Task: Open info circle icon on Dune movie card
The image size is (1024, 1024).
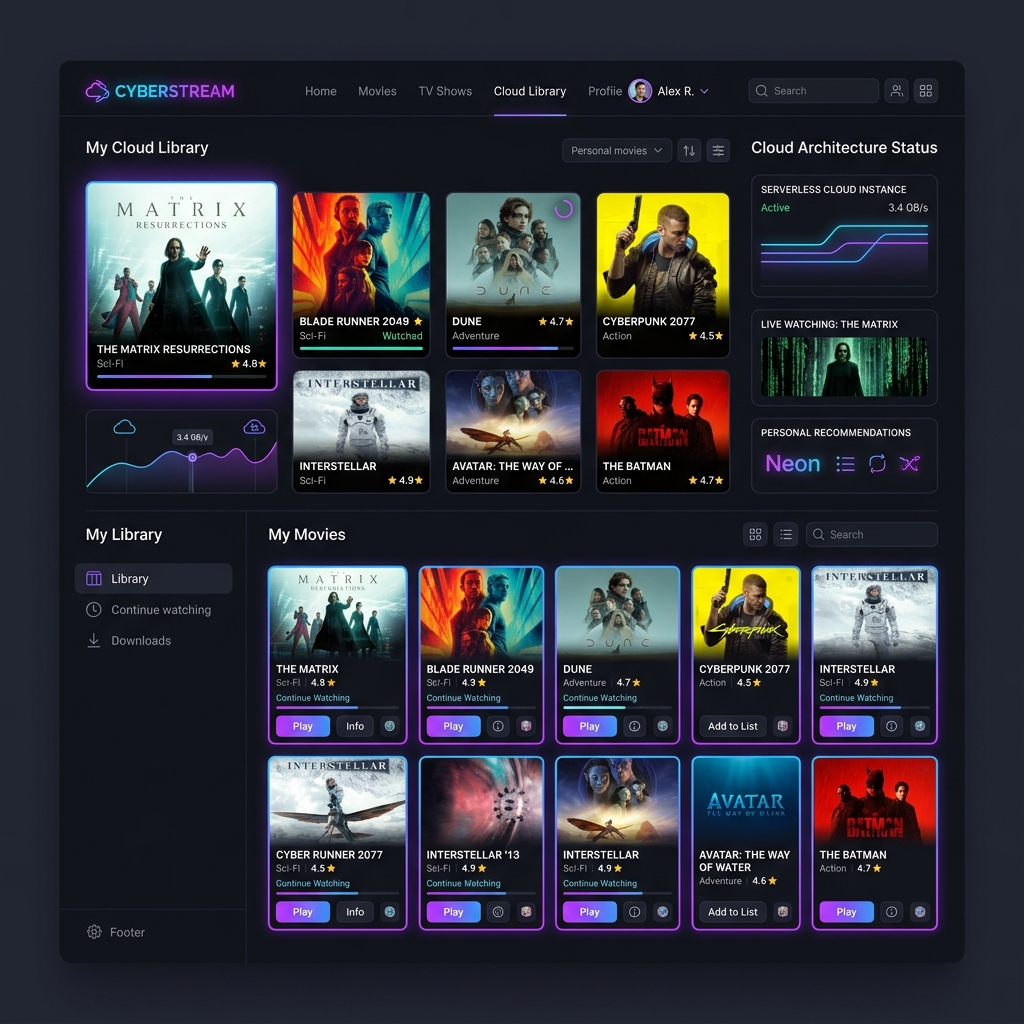Action: [634, 726]
